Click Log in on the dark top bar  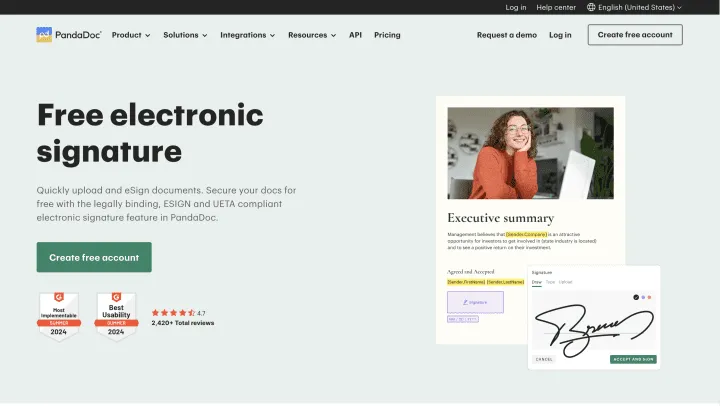pos(516,7)
